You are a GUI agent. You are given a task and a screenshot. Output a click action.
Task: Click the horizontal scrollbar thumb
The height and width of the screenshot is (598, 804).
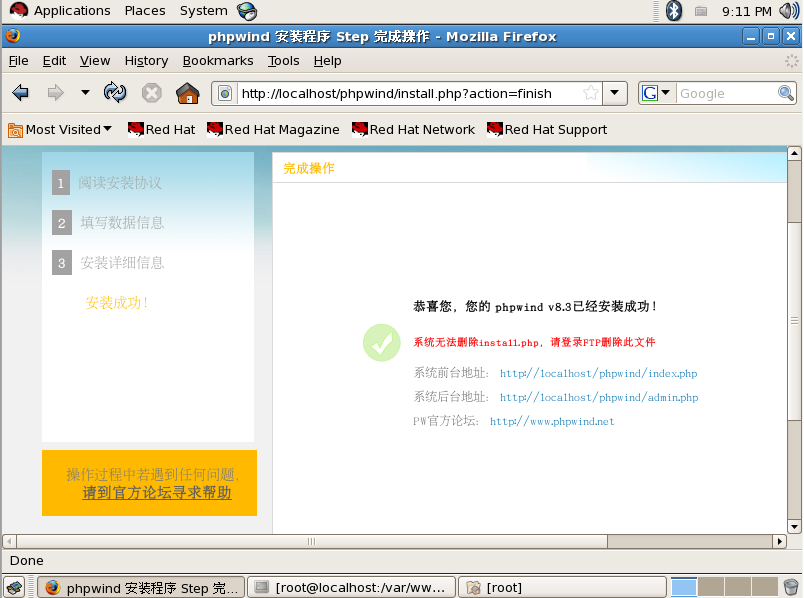point(312,542)
